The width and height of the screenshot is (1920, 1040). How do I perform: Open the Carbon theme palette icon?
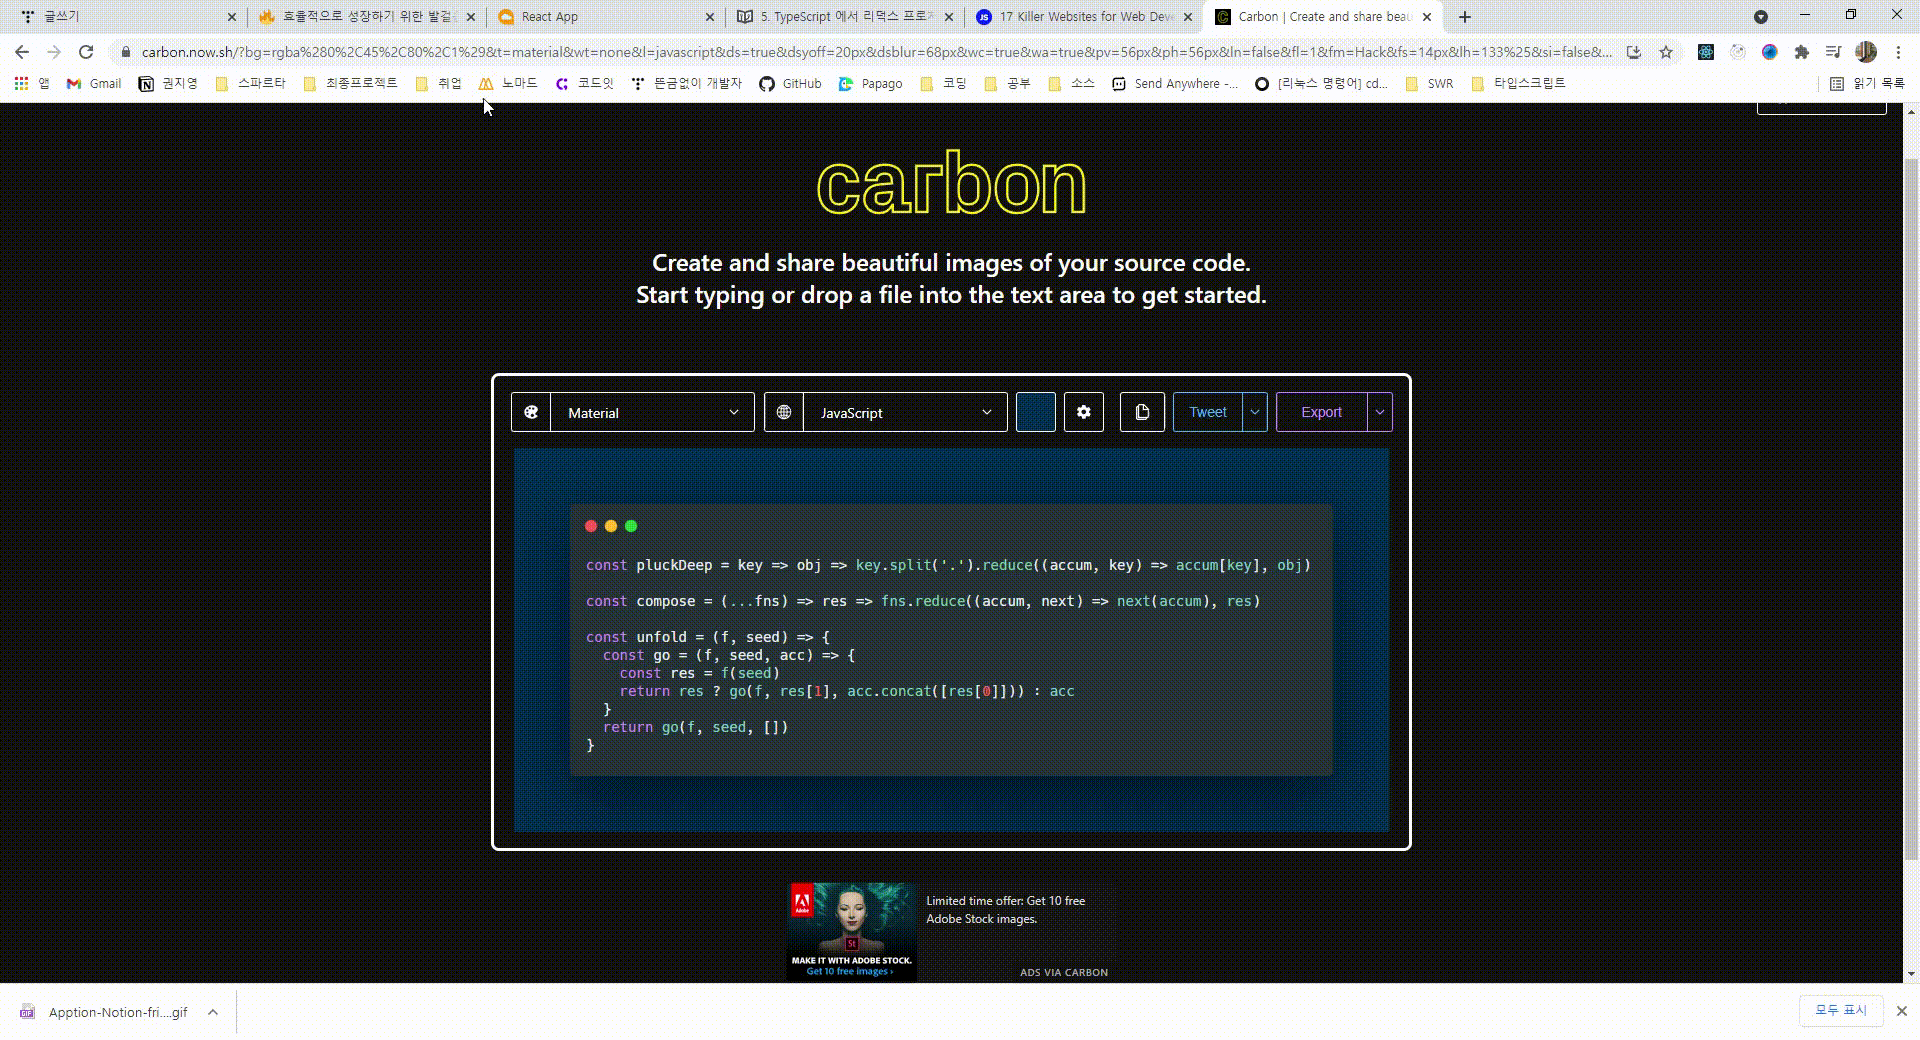[x=531, y=412]
